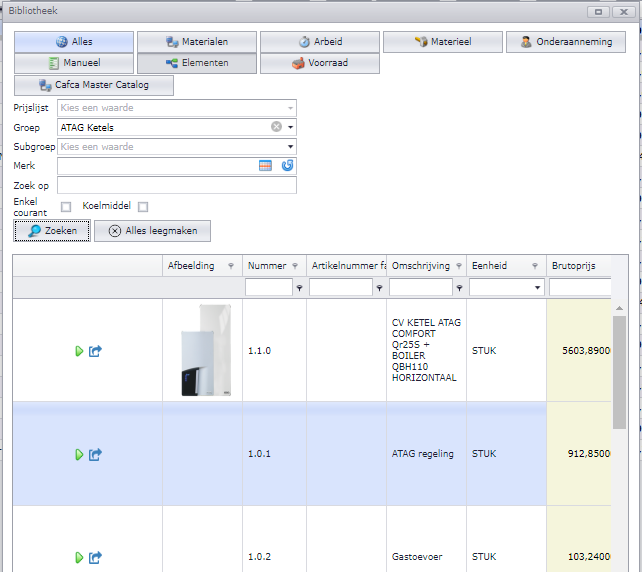Screen dimensions: 642x572
Task: Click green play arrow for row 1.1.0
Action: [x=79, y=351]
